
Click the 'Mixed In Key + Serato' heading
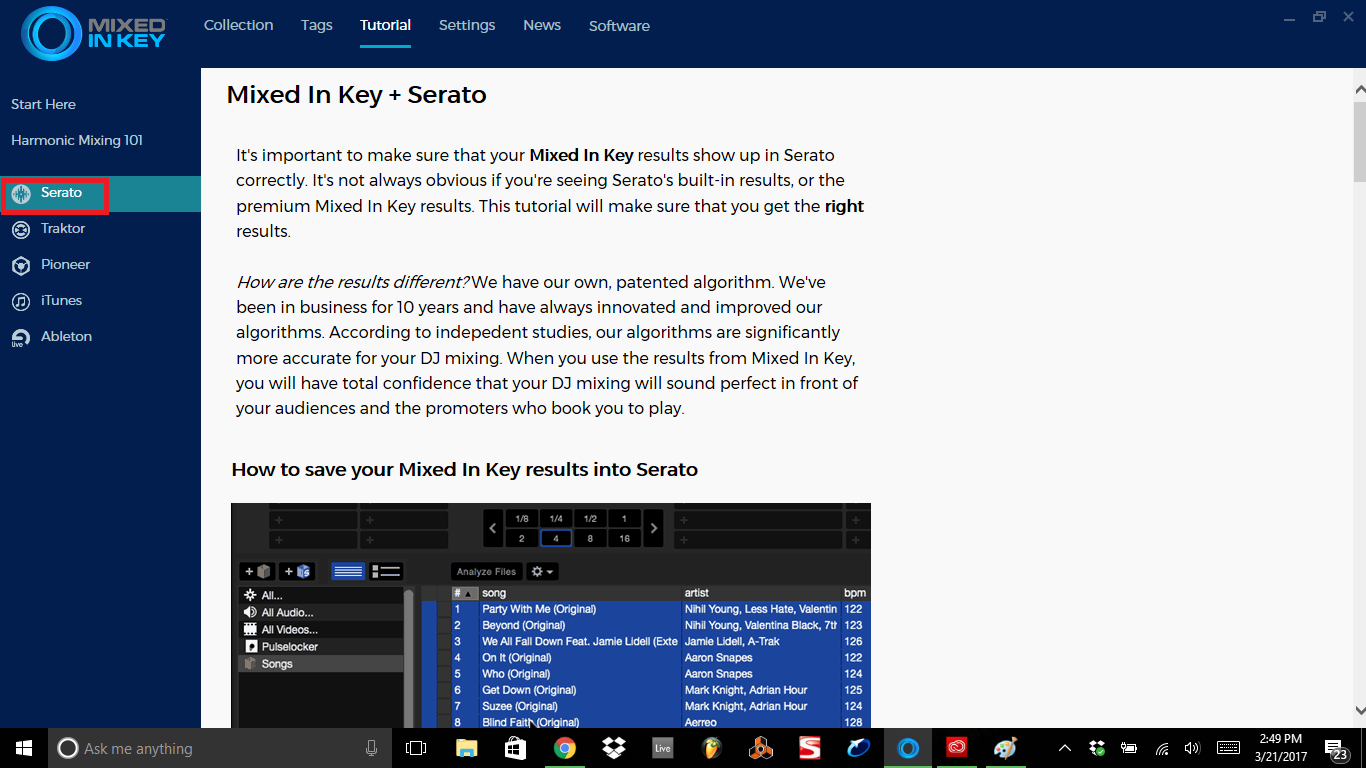click(356, 95)
